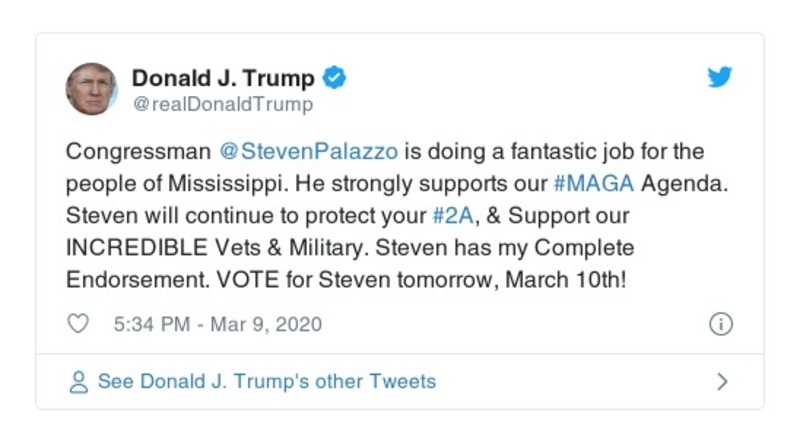
Task: Open the tweet info circle icon
Action: pos(720,325)
